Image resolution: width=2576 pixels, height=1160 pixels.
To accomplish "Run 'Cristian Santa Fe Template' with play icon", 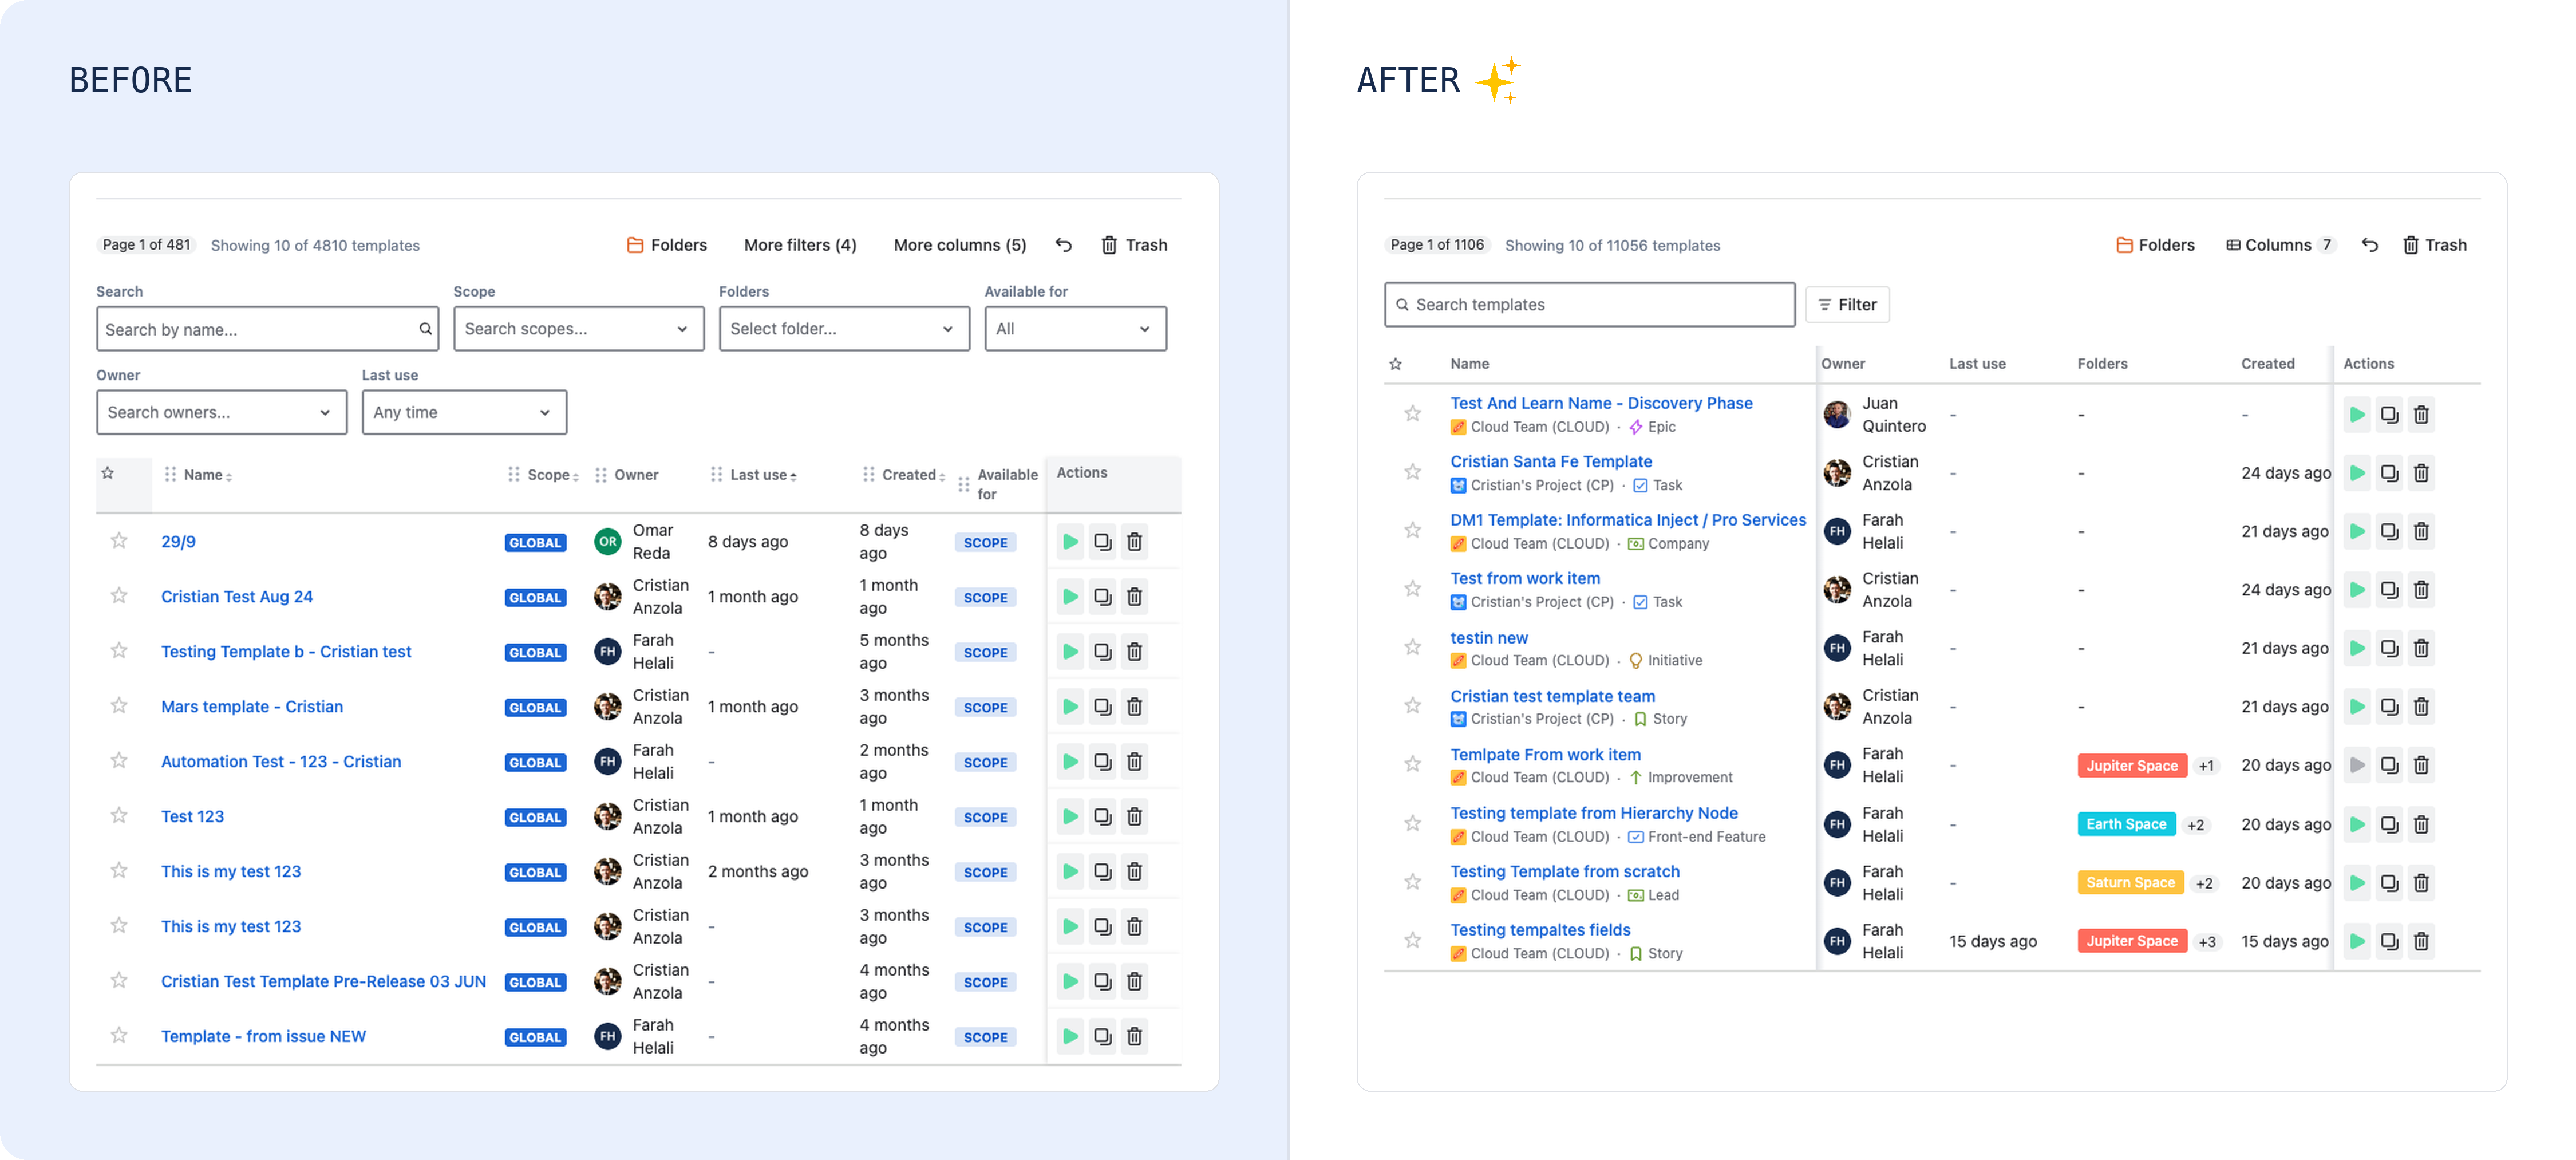I will [x=2357, y=473].
